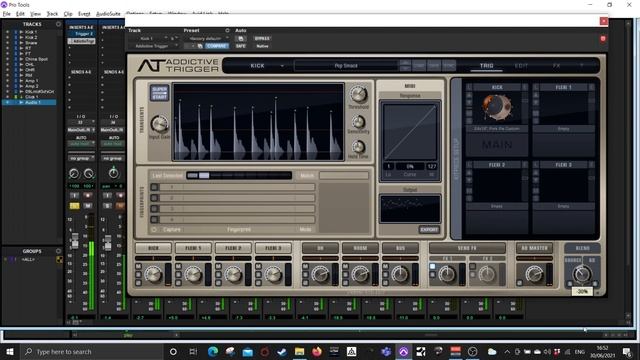
Task: Mute the first Pro Tools channel strip
Action: click(x=87, y=206)
